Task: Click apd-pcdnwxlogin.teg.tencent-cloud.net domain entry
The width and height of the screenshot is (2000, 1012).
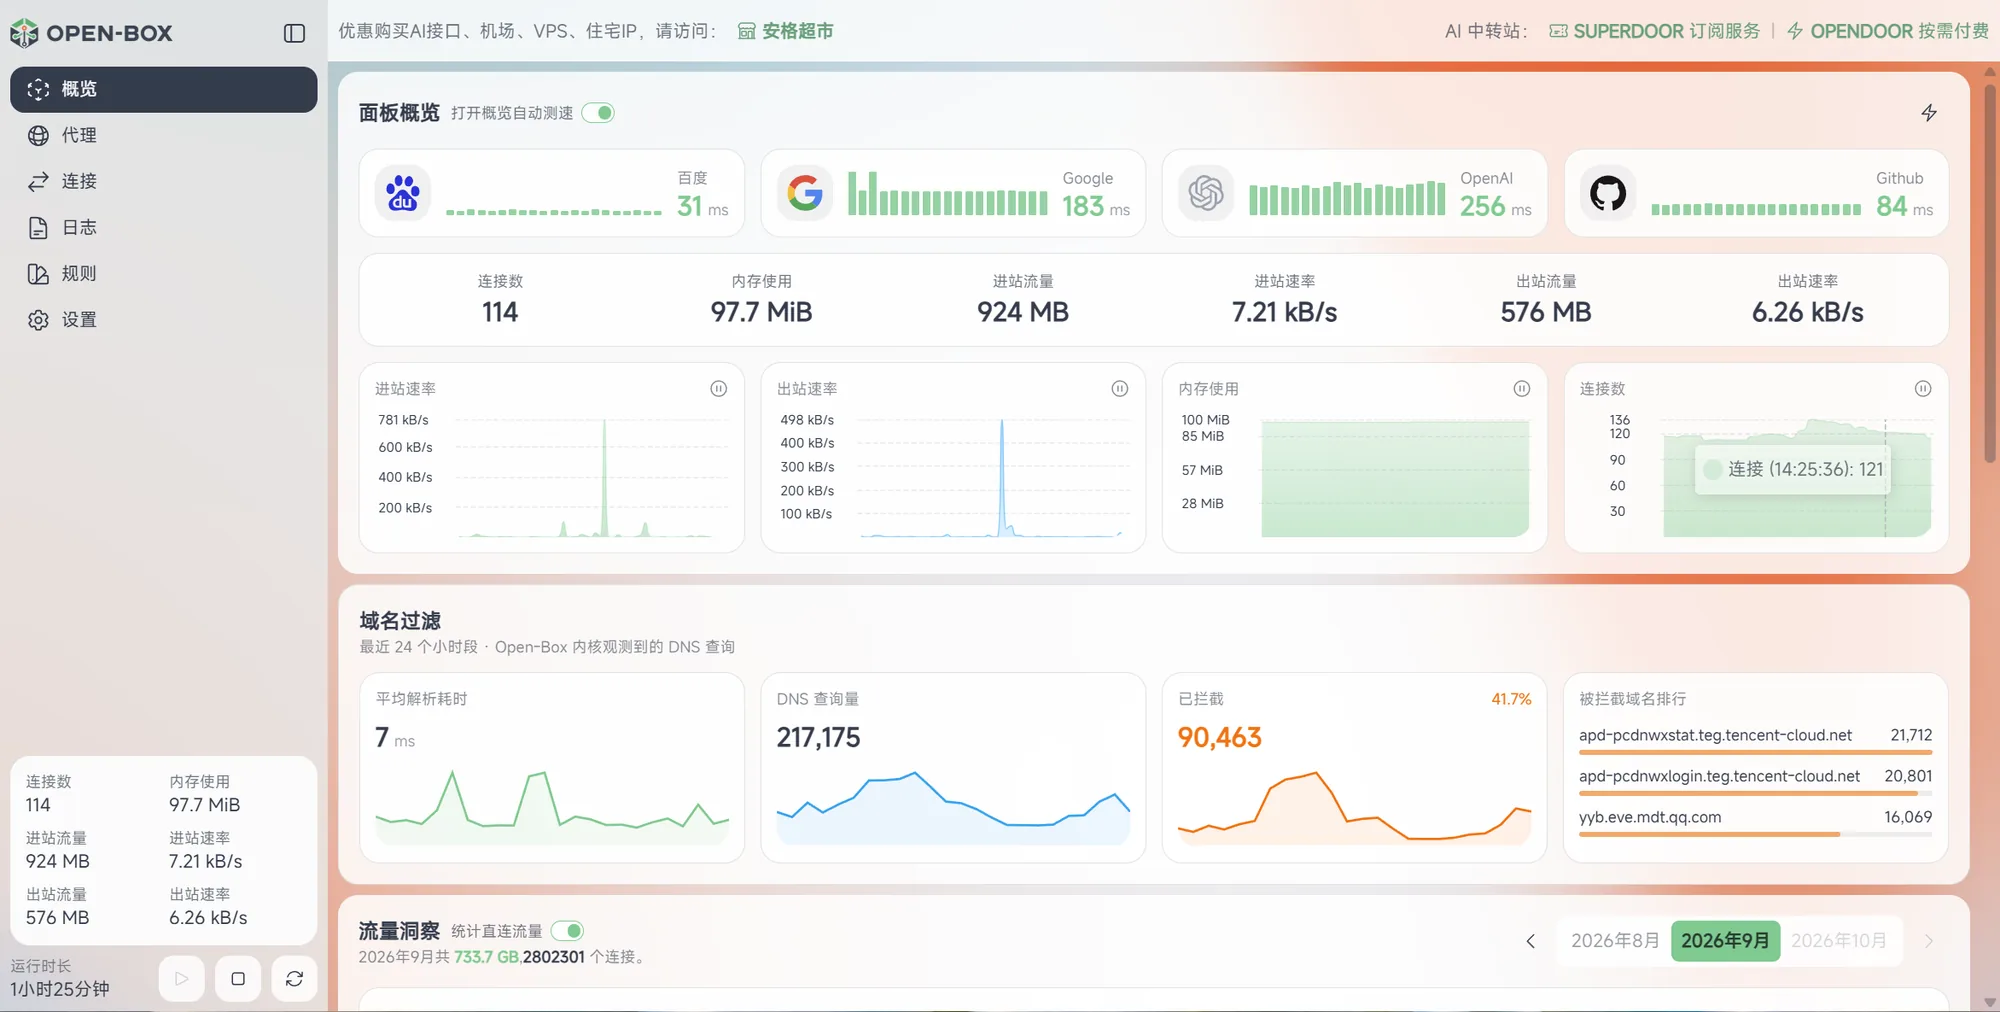Action: 1755,779
